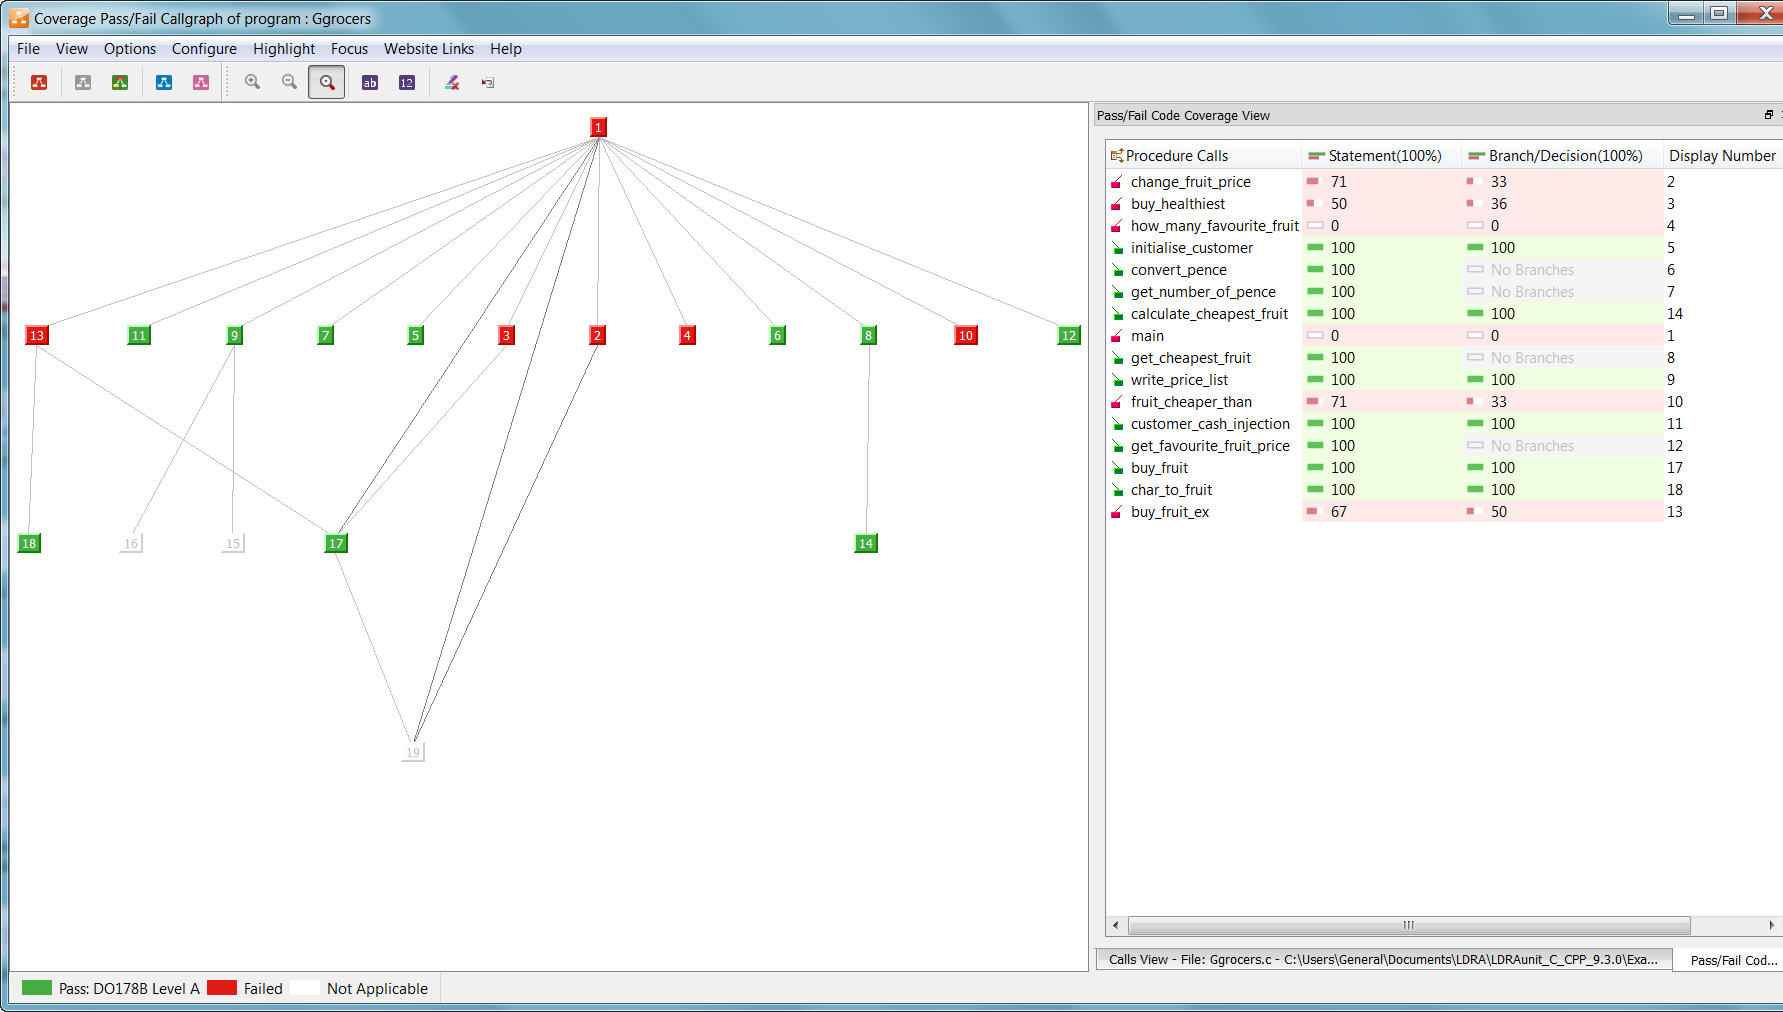Image resolution: width=1783 pixels, height=1012 pixels.
Task: Toggle the '12' number labels button
Action: (407, 83)
